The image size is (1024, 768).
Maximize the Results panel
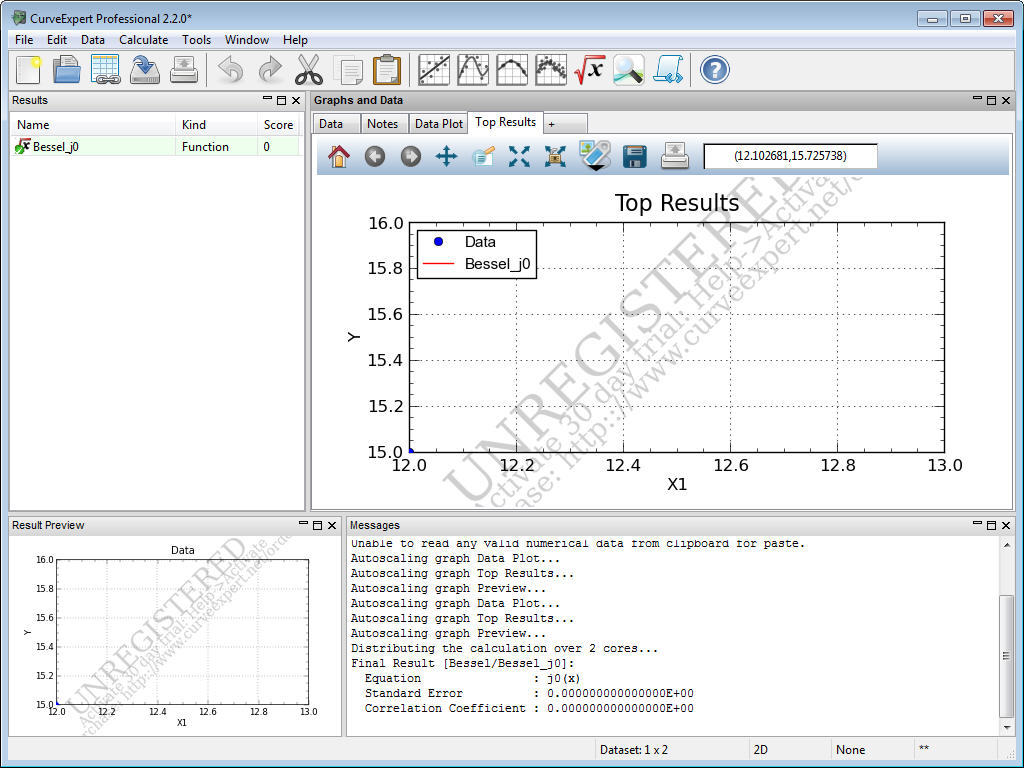click(281, 100)
